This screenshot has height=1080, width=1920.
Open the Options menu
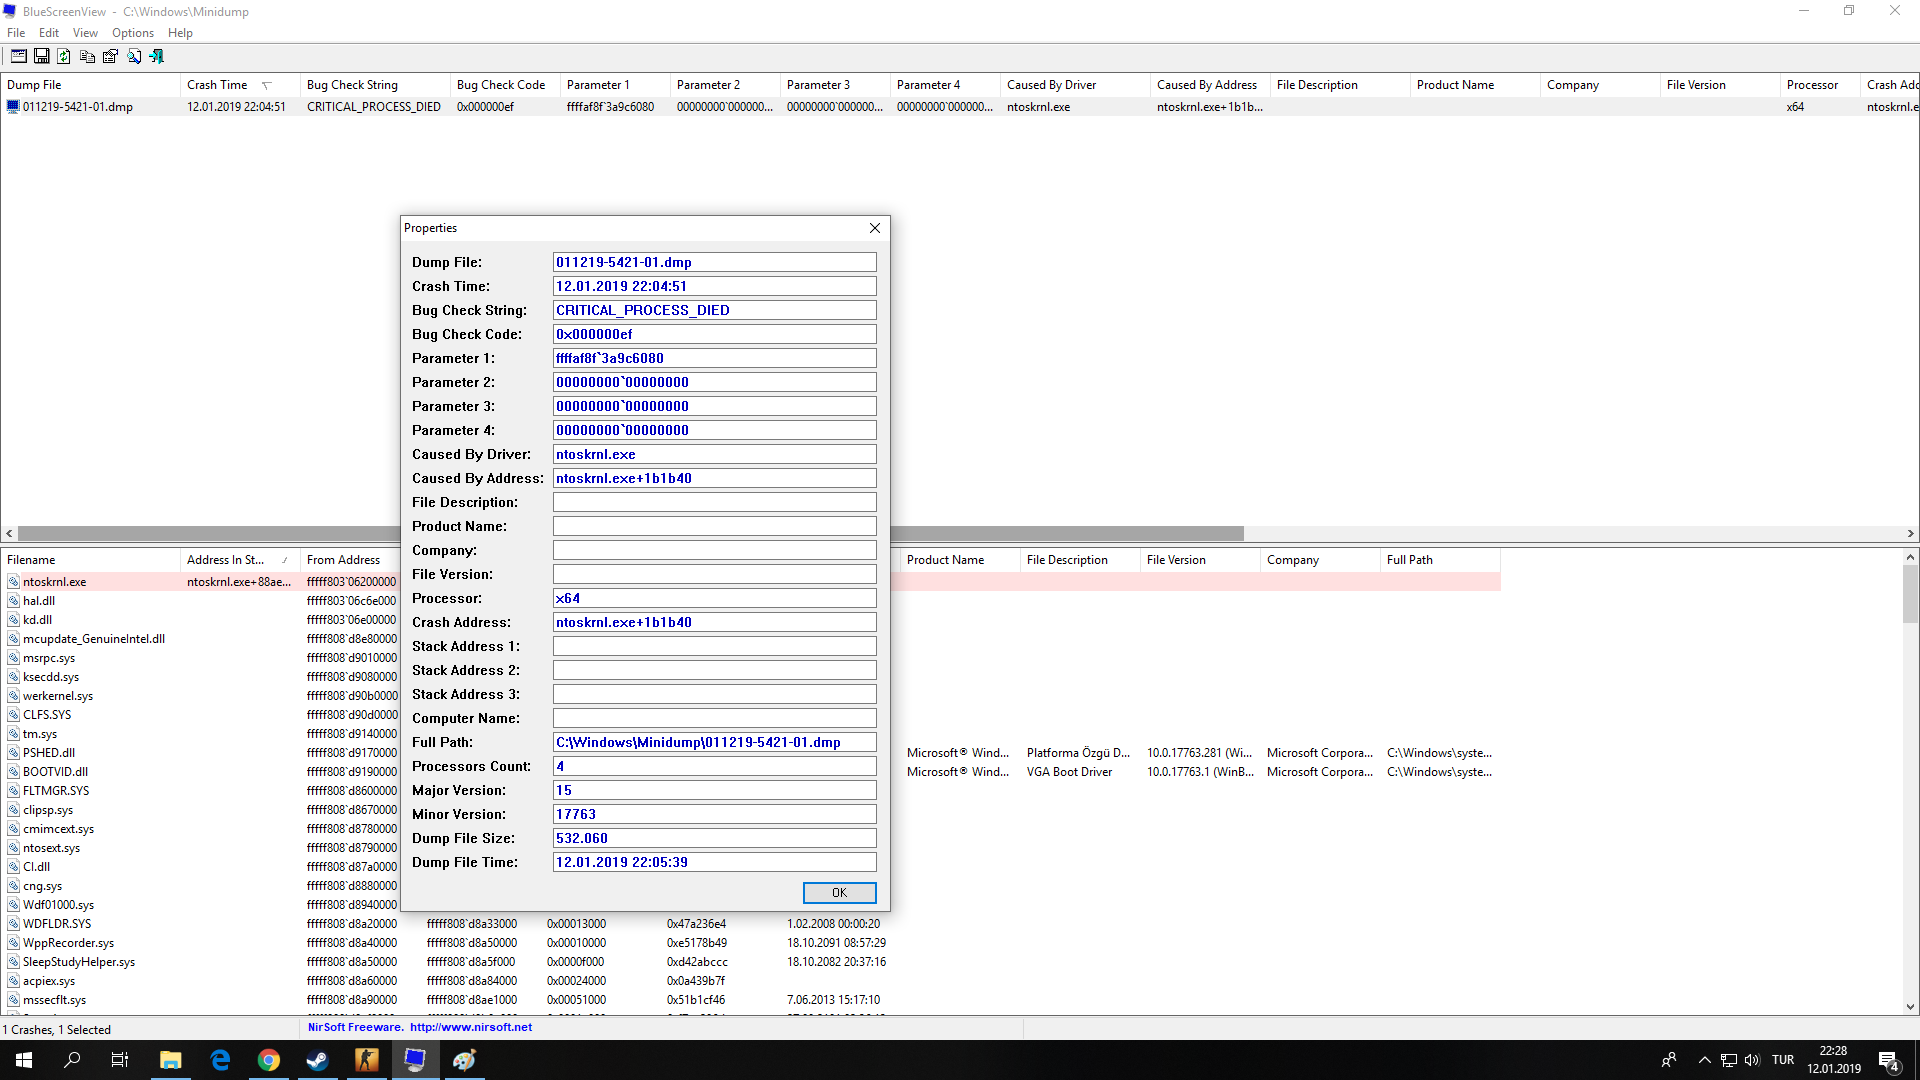[x=133, y=33]
